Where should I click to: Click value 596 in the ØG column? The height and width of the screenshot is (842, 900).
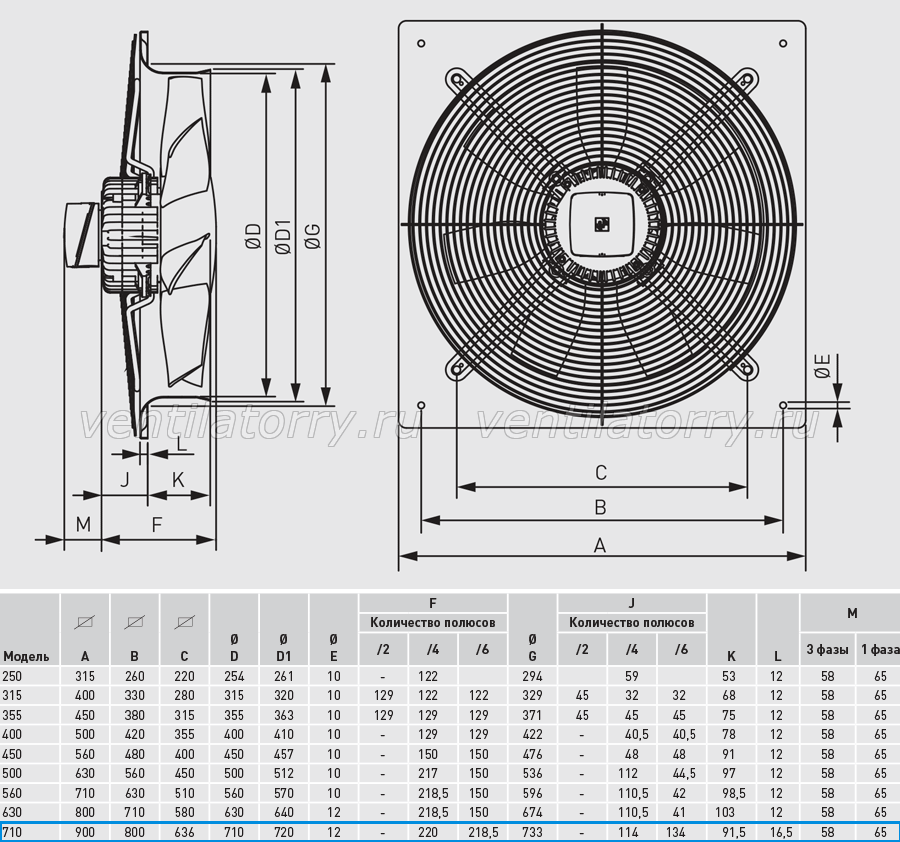(x=532, y=793)
